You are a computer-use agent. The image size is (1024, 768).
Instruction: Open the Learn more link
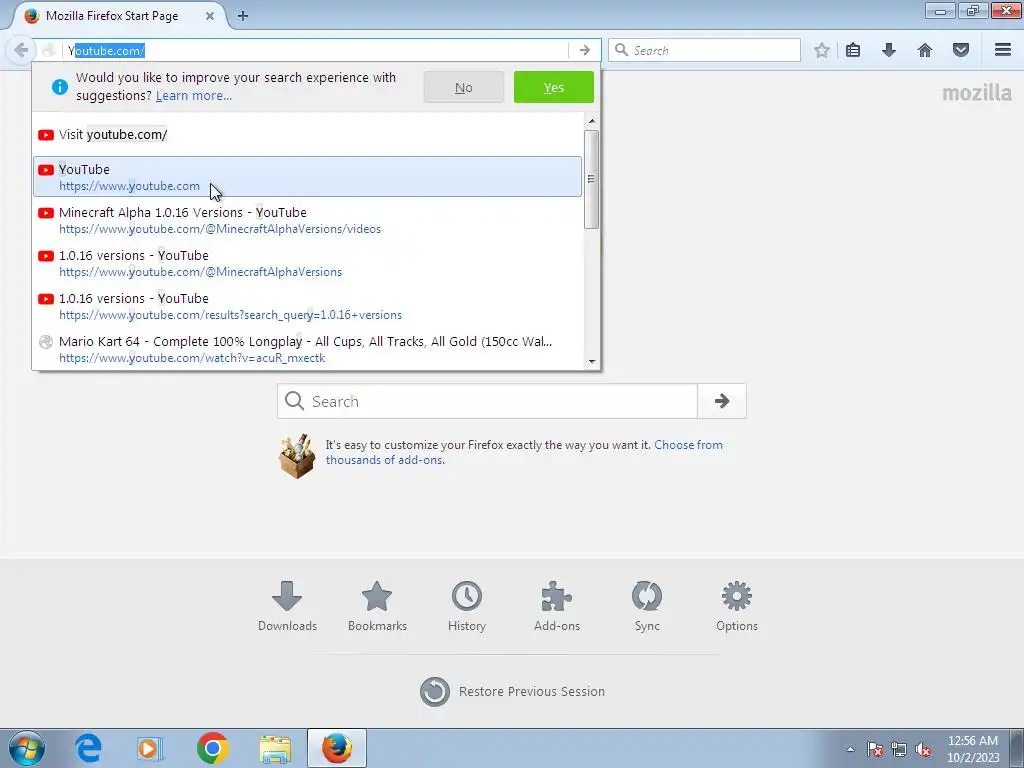tap(193, 95)
